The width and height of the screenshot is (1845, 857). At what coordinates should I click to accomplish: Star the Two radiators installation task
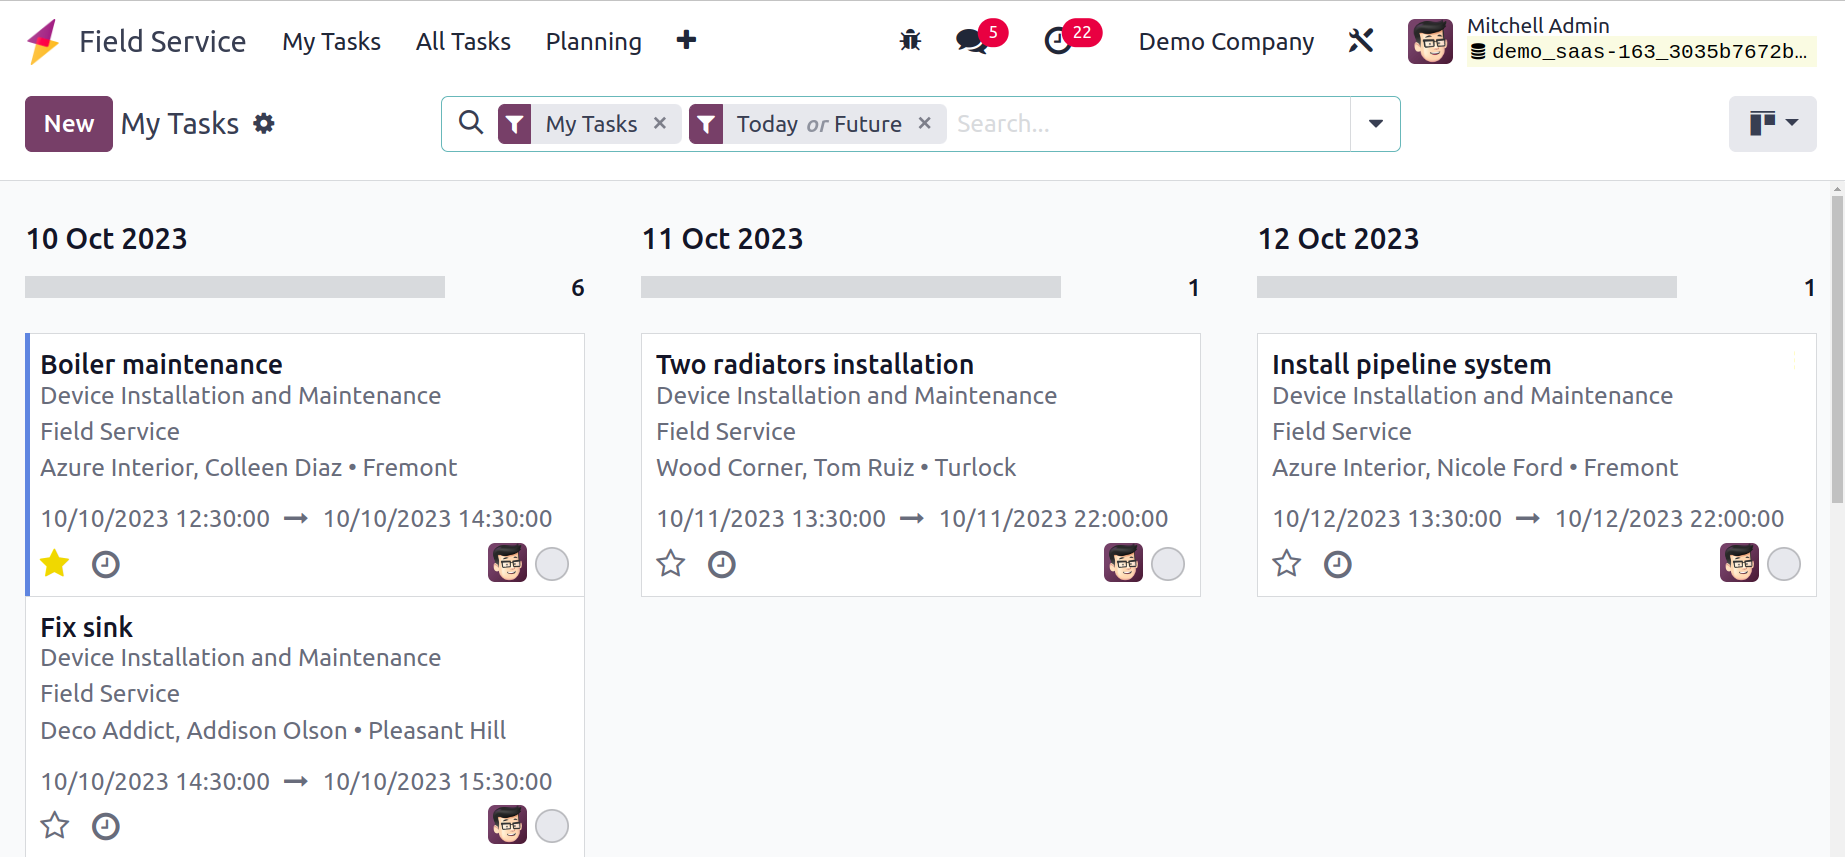tap(671, 565)
